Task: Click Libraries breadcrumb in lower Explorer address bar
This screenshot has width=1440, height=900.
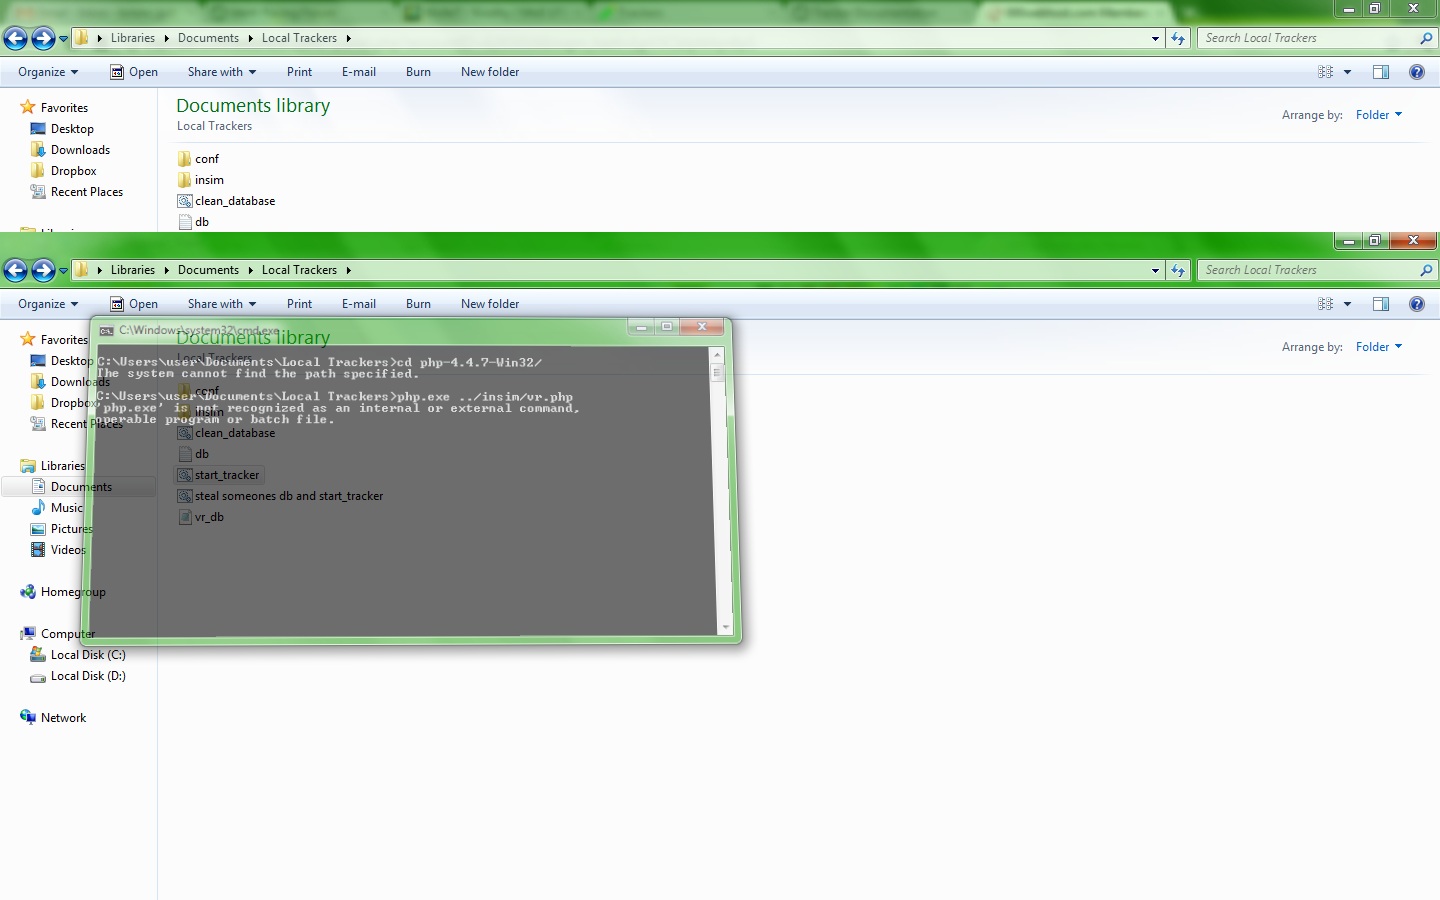Action: (133, 270)
